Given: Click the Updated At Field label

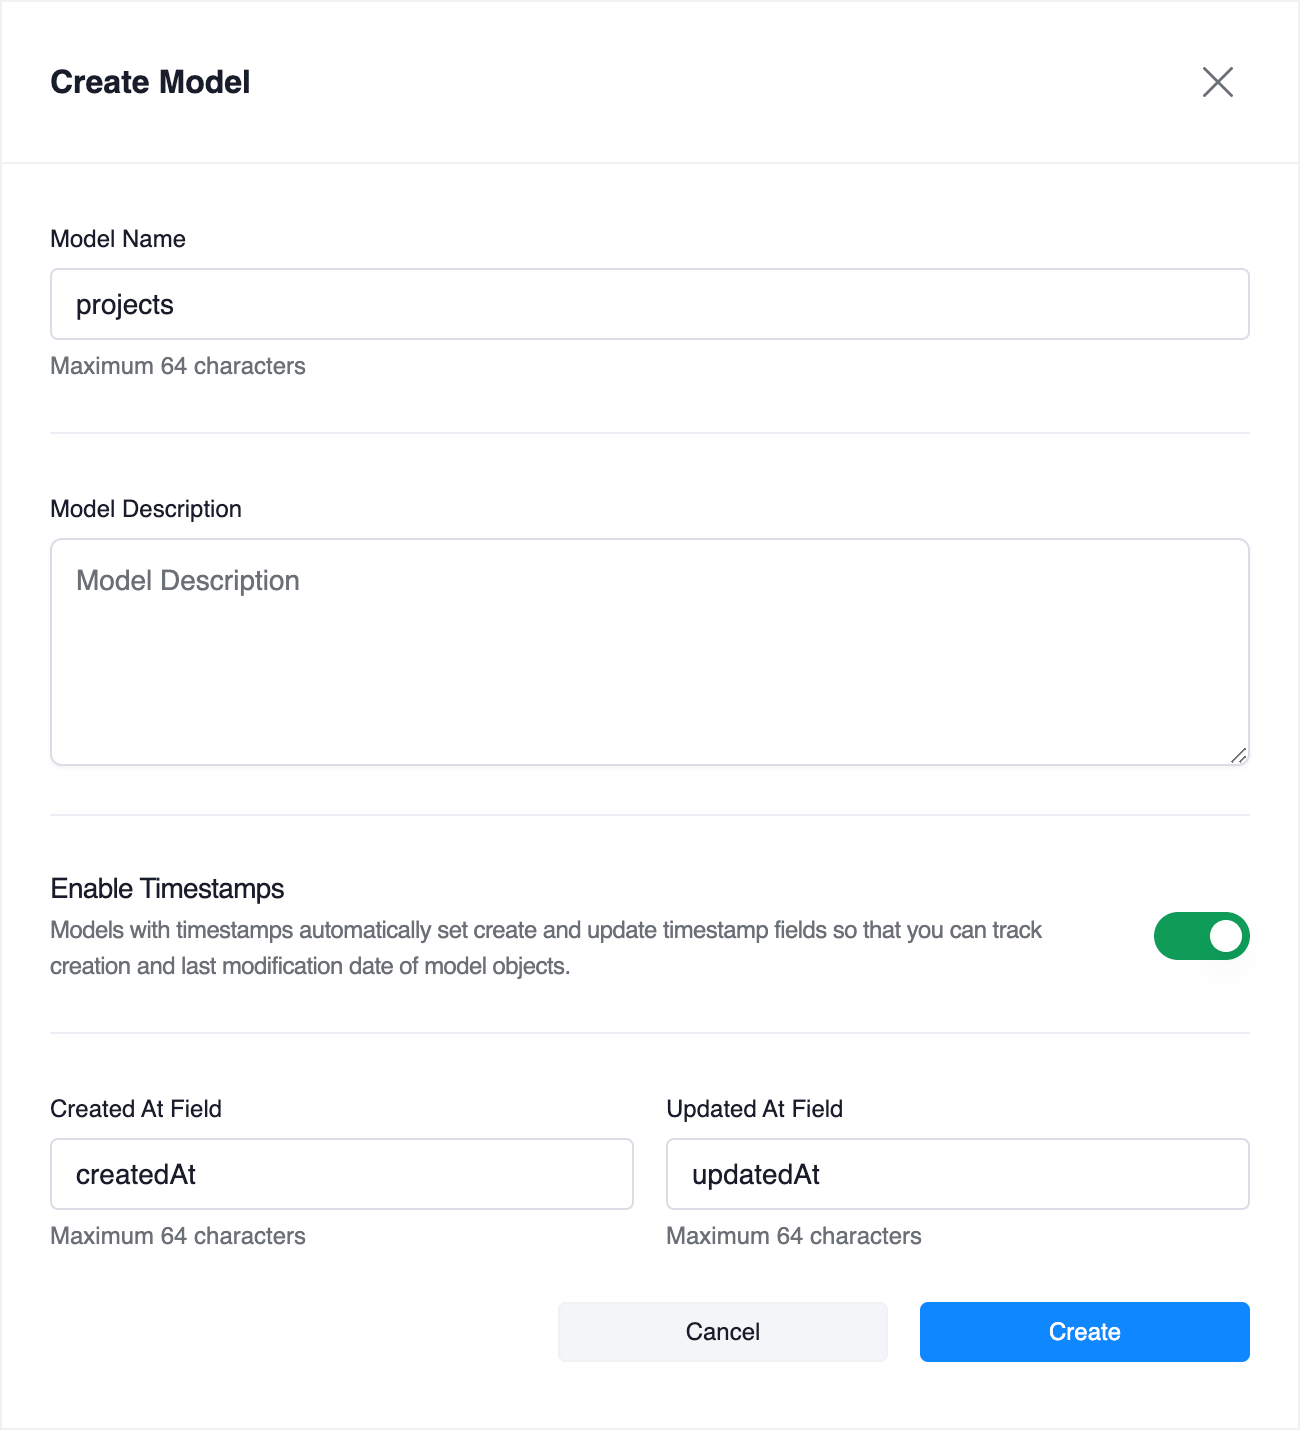Looking at the screenshot, I should coord(754,1109).
